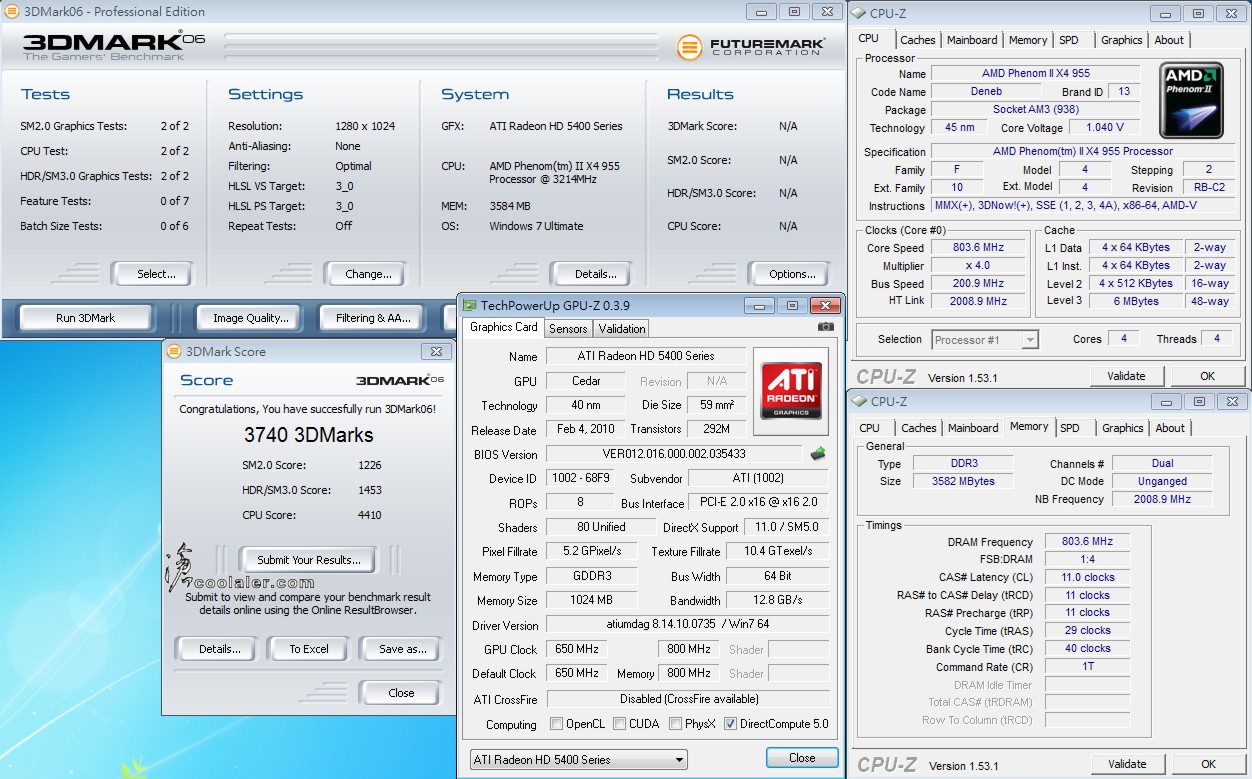Screen dimensions: 1252x779
Task: Click Submit Your Results... in Score dialog
Action: click(309, 560)
